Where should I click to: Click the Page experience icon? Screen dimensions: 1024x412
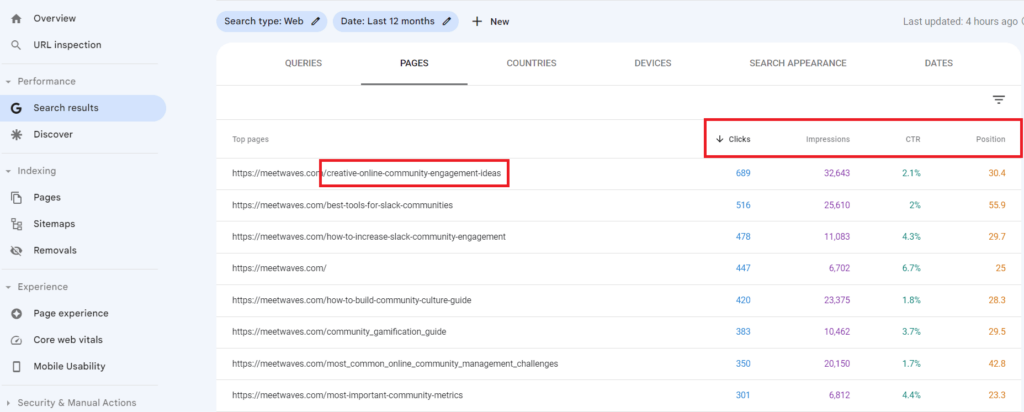(x=17, y=313)
